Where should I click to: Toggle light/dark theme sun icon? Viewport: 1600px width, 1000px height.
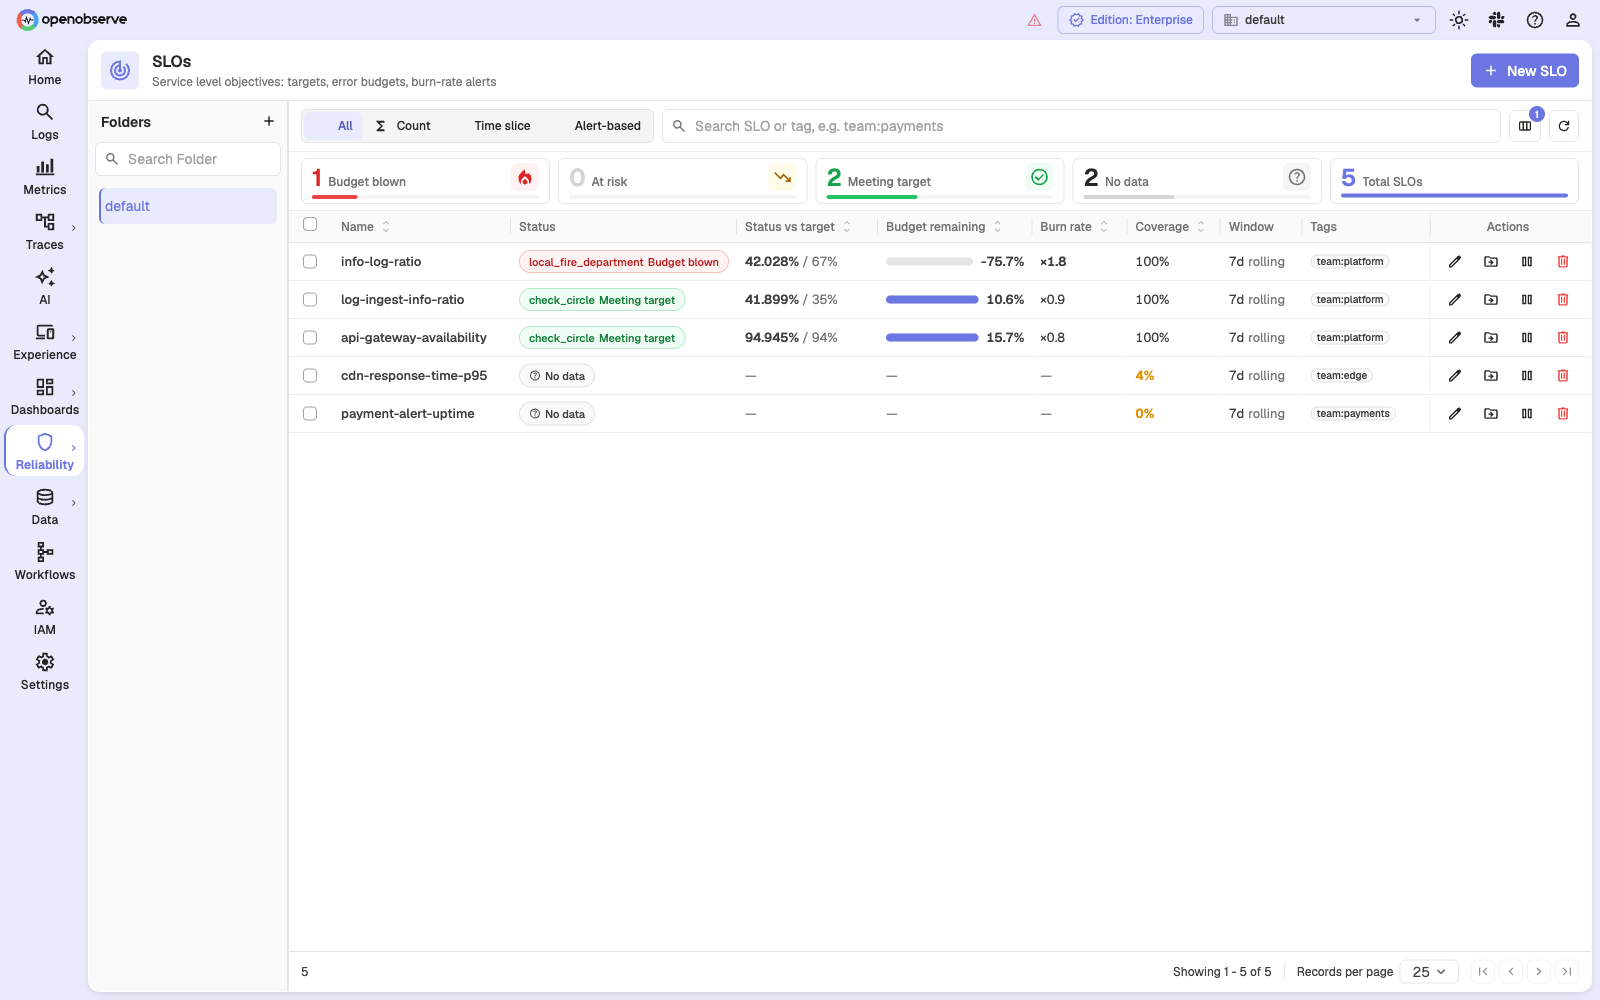1459,20
